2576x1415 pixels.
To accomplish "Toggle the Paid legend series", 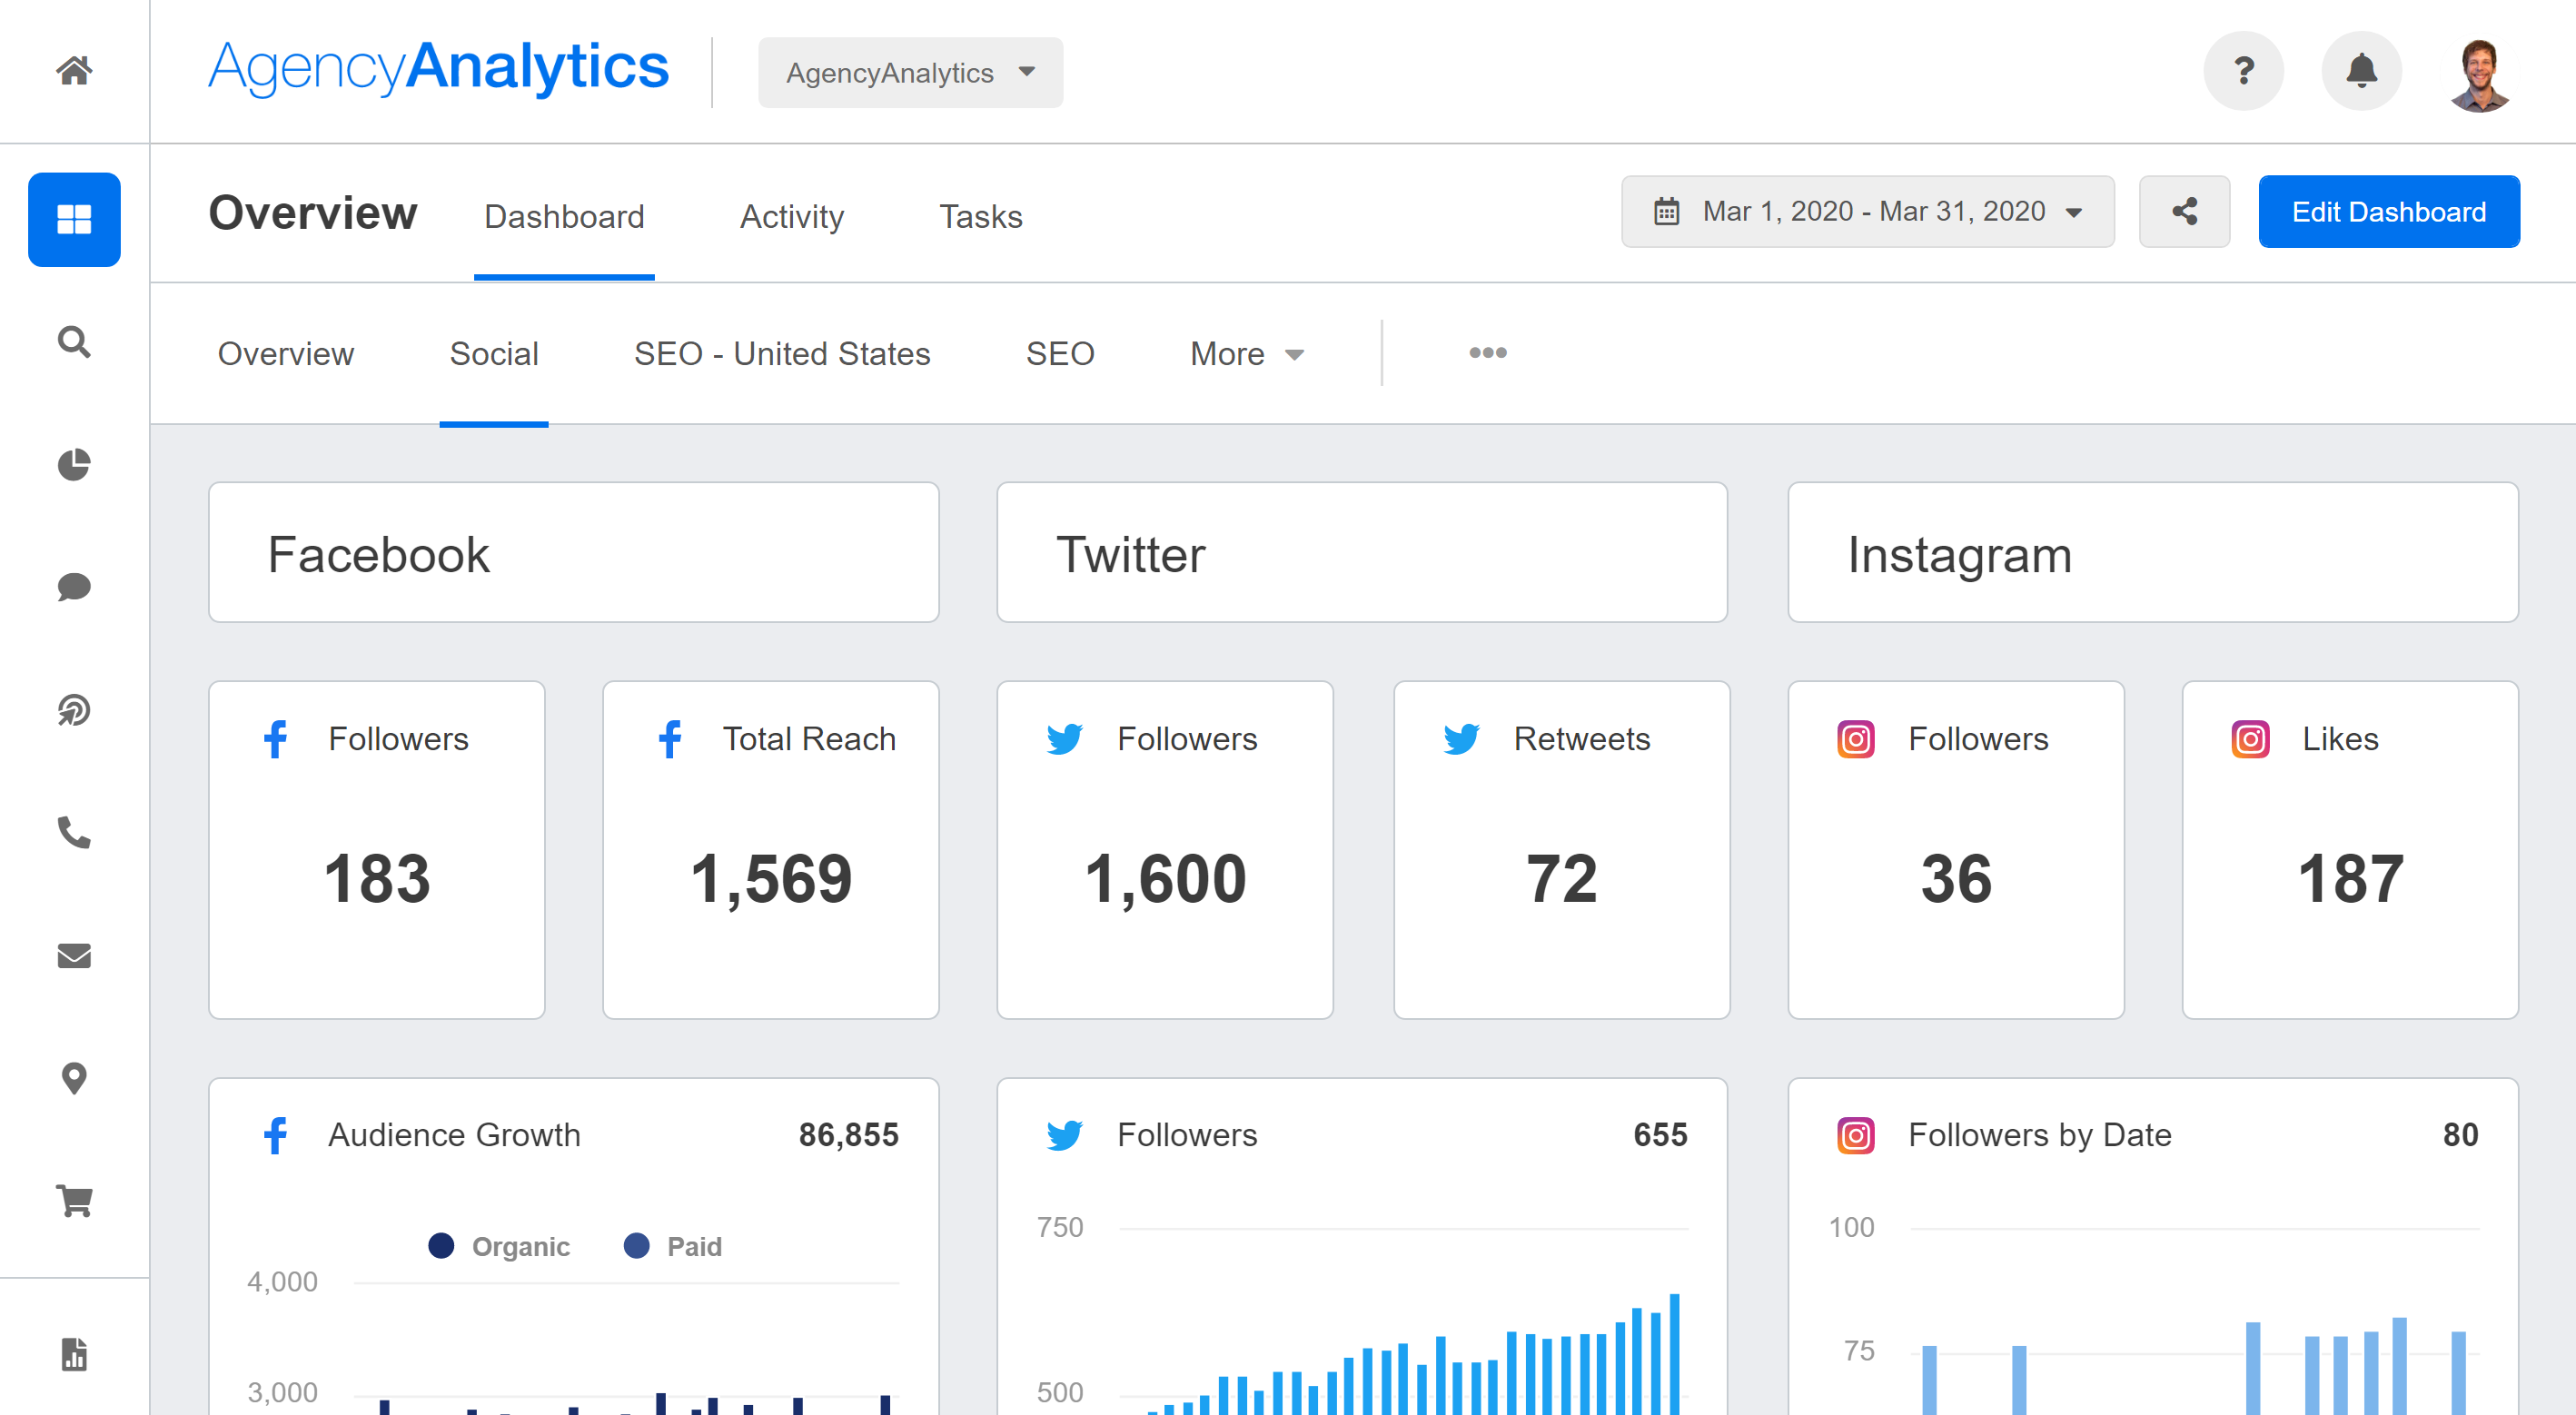I will tap(673, 1246).
